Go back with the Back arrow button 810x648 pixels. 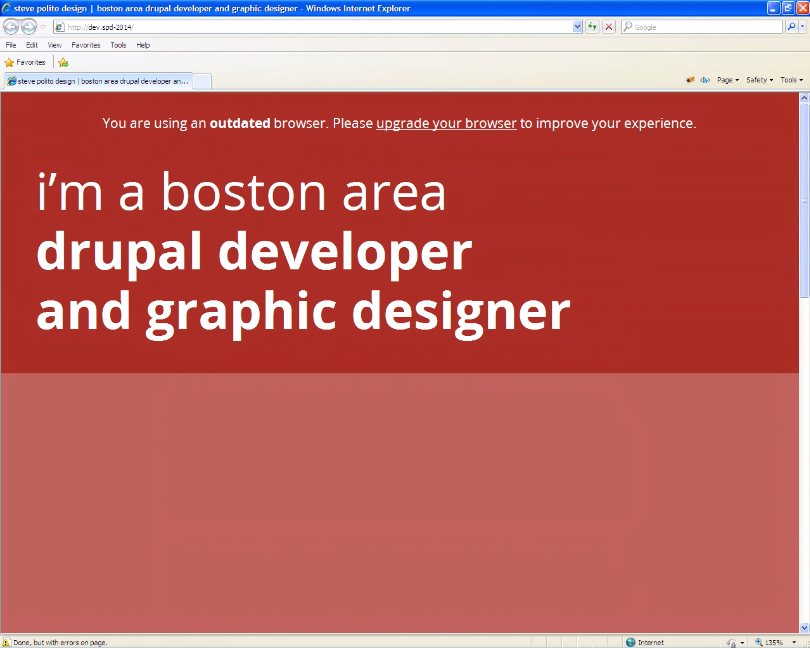coord(11,26)
